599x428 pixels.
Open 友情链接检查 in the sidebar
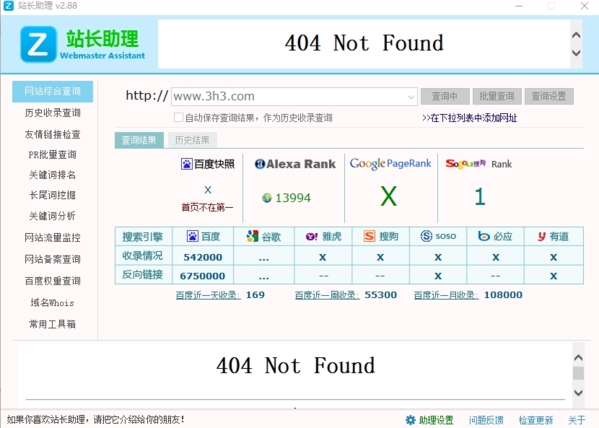point(53,135)
